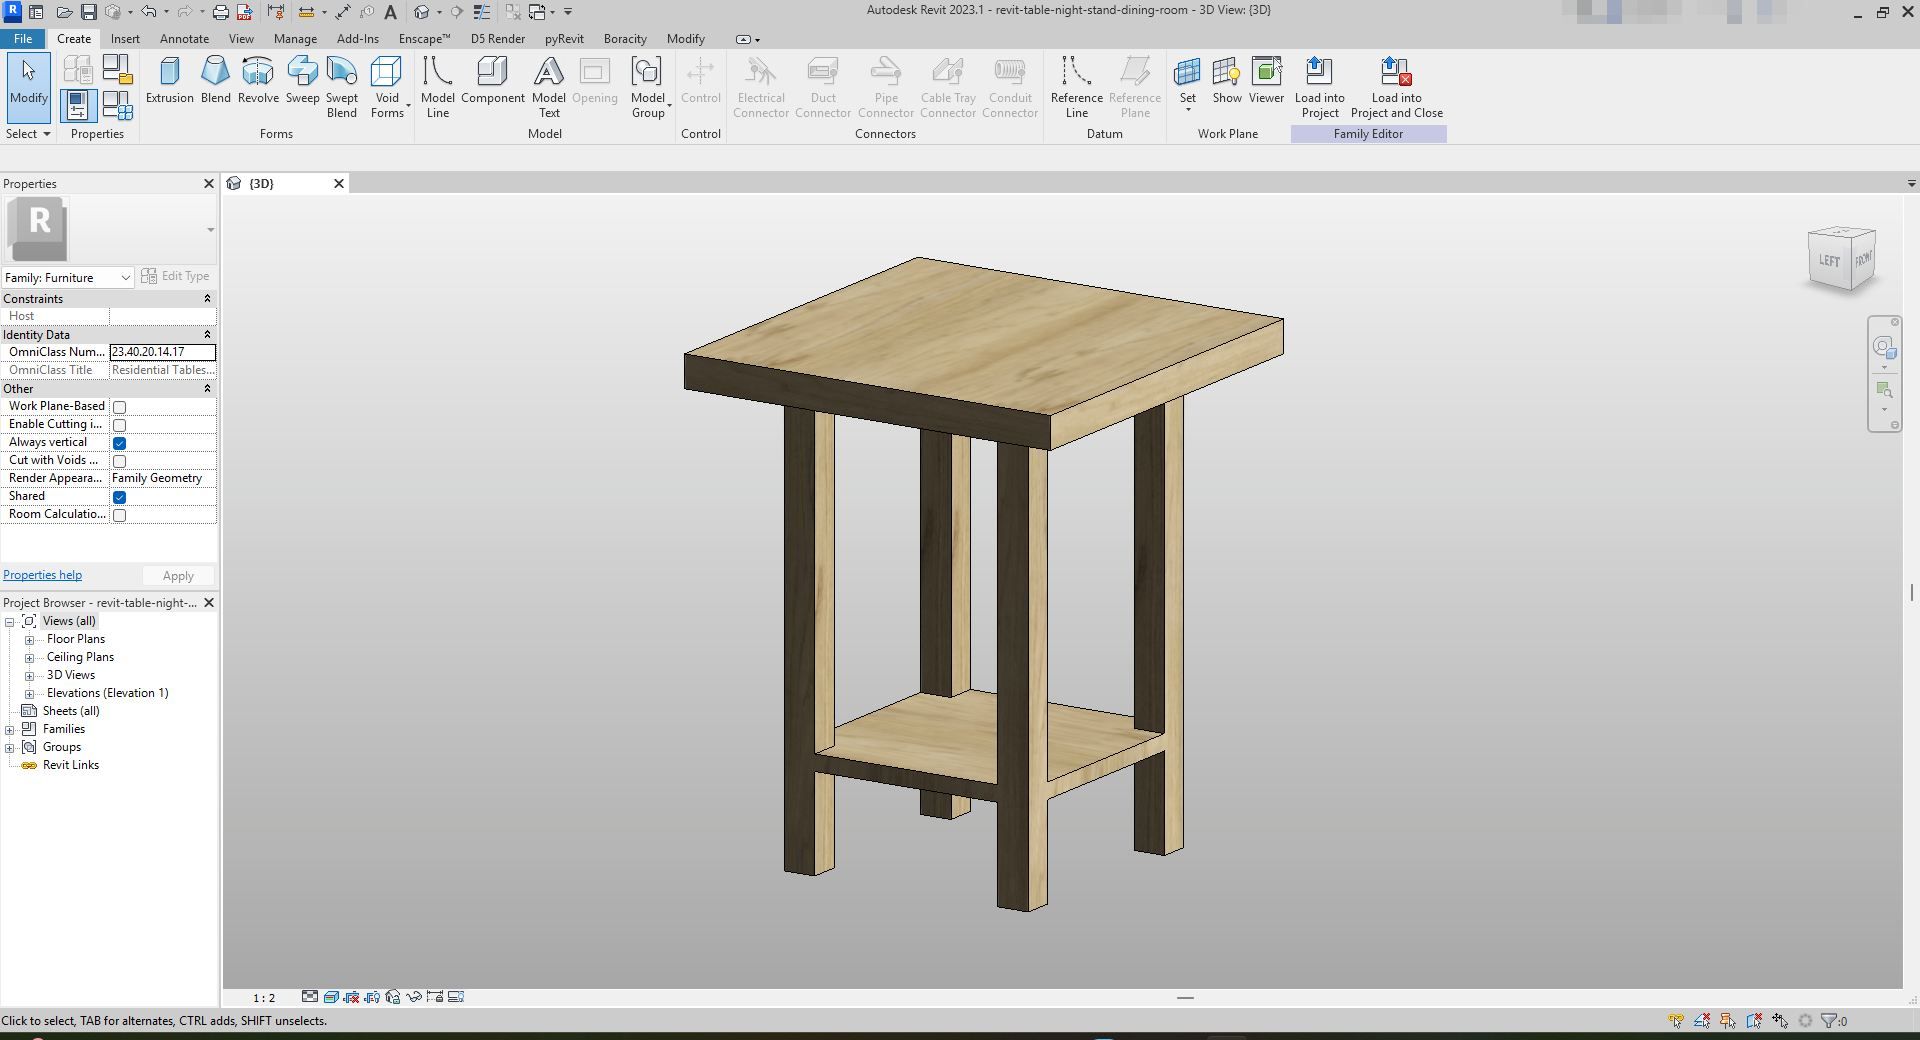
Task: Open the Detail Level control
Action: tap(310, 997)
